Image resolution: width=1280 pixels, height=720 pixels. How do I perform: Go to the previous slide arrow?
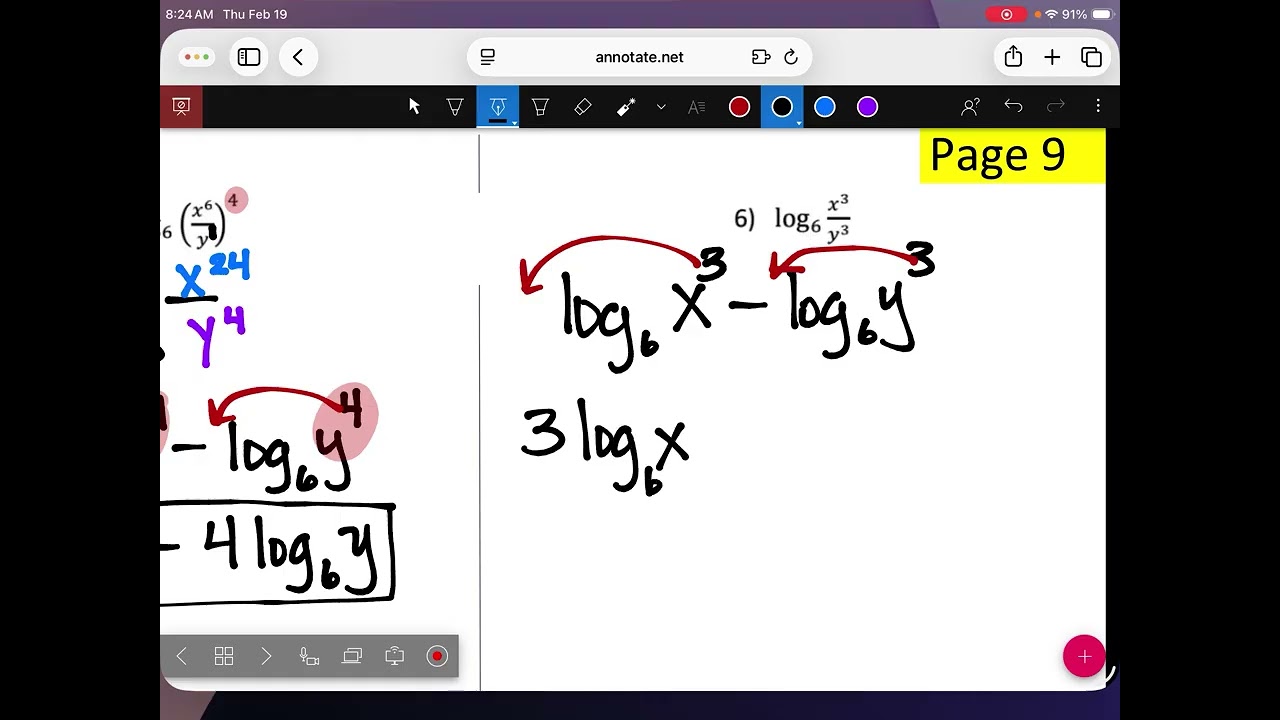coord(182,656)
